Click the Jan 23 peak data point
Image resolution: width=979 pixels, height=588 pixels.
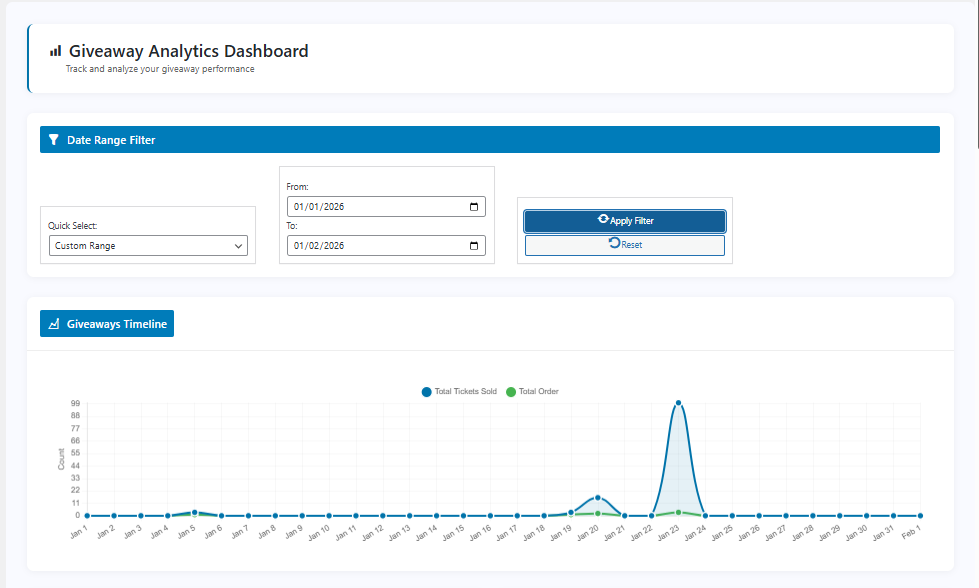coord(678,403)
